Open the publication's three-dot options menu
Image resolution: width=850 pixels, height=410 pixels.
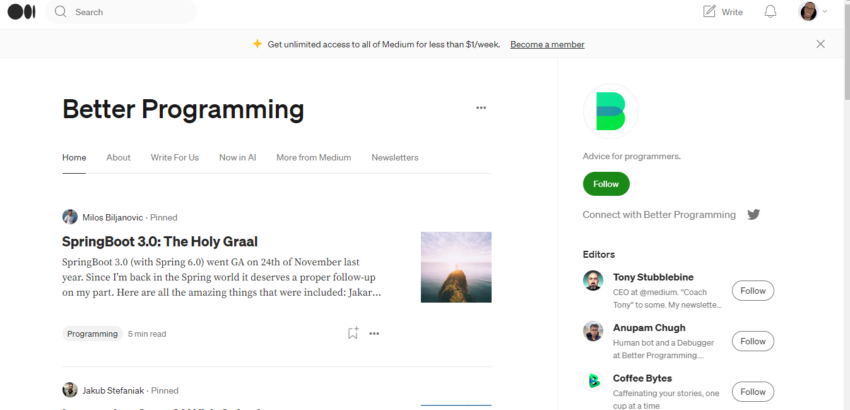pos(481,108)
